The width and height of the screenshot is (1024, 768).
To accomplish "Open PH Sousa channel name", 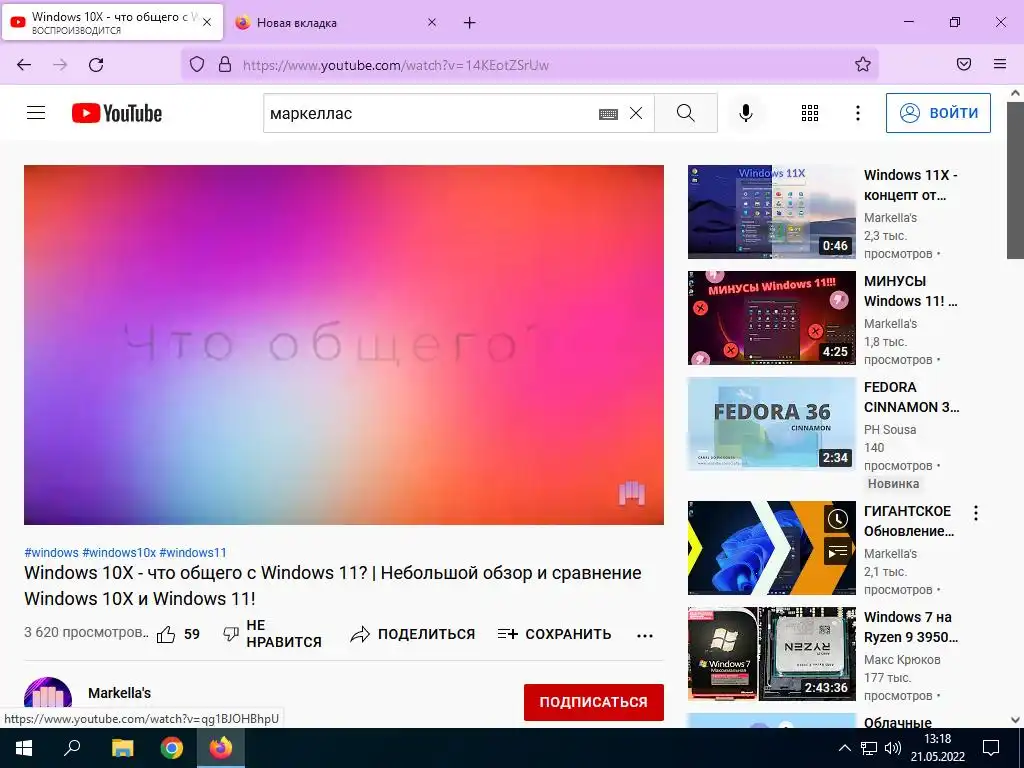I will pos(889,430).
